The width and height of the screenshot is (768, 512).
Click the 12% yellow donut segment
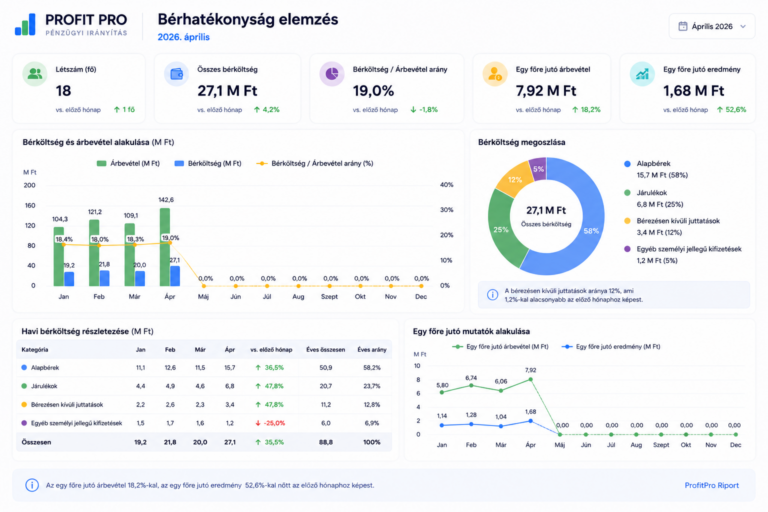coord(514,179)
